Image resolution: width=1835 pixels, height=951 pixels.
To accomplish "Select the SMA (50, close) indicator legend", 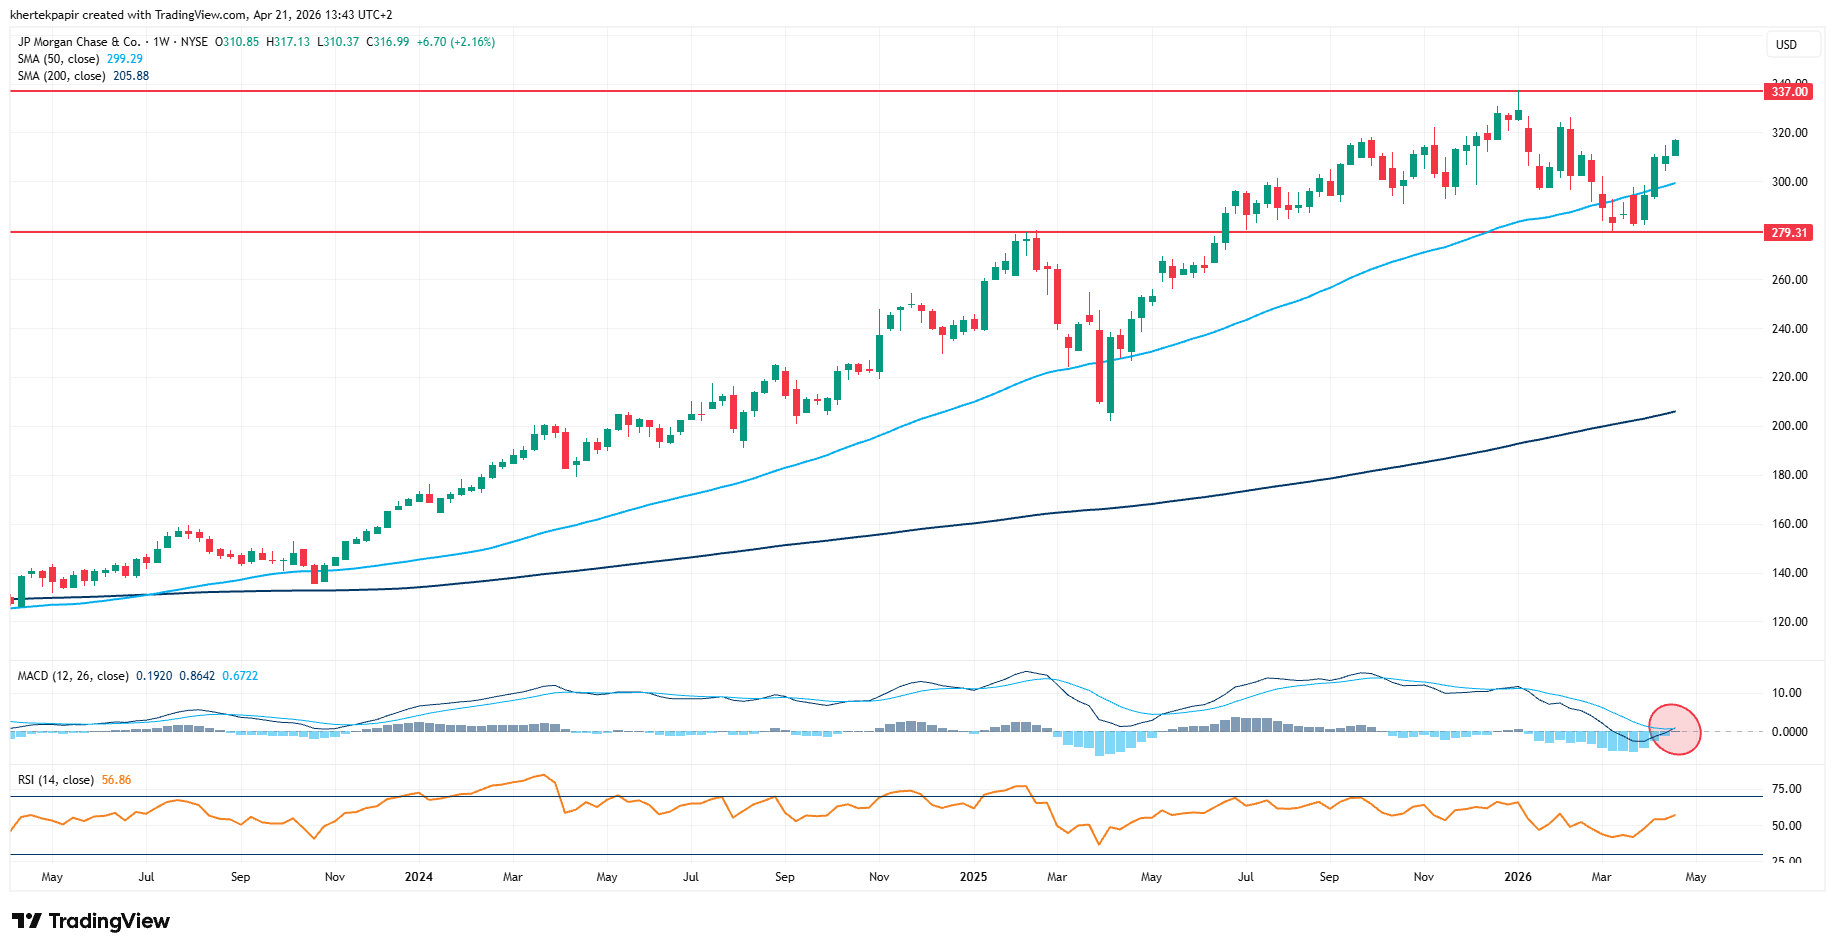I will click(58, 59).
